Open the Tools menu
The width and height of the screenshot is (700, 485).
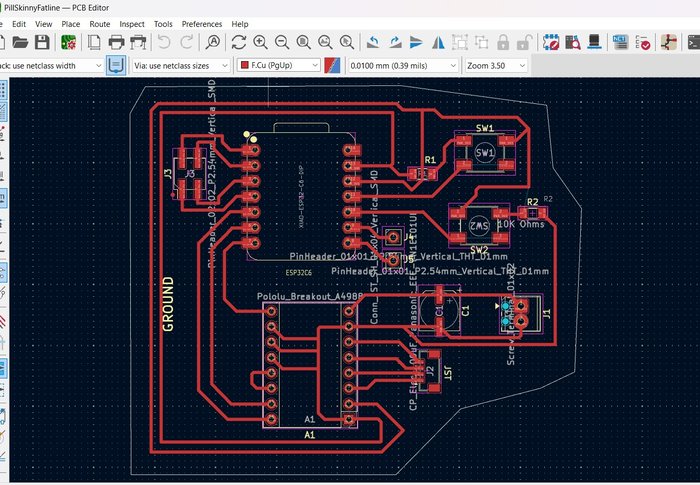[163, 24]
